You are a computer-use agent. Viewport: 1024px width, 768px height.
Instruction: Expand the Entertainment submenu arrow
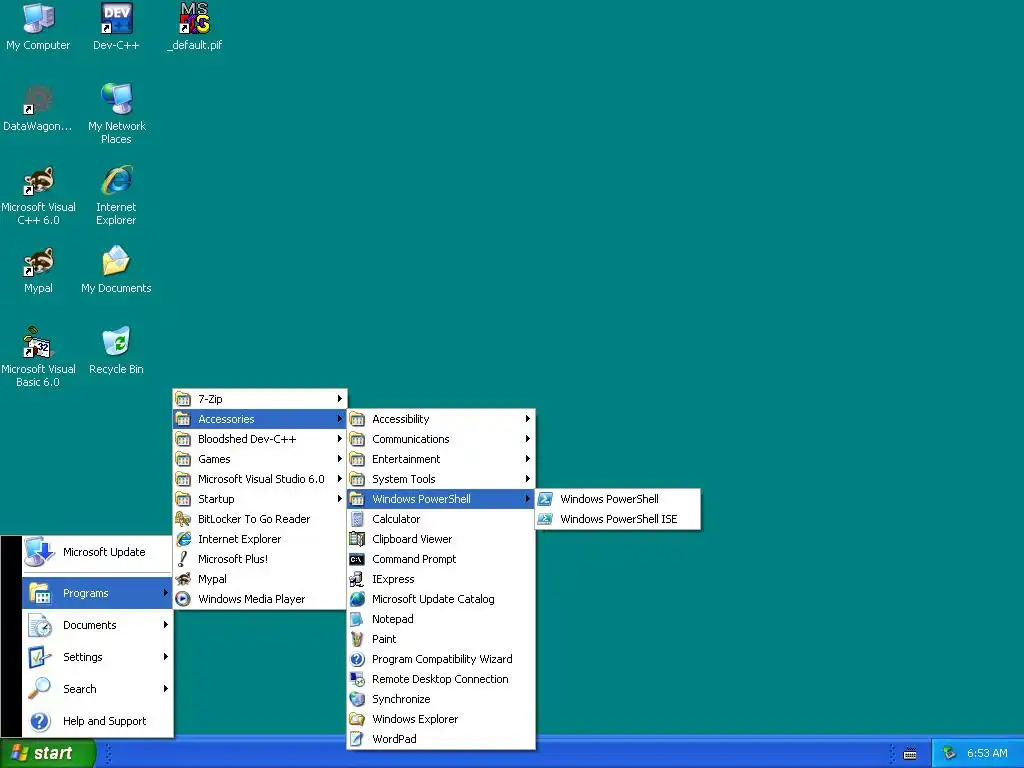pos(528,459)
